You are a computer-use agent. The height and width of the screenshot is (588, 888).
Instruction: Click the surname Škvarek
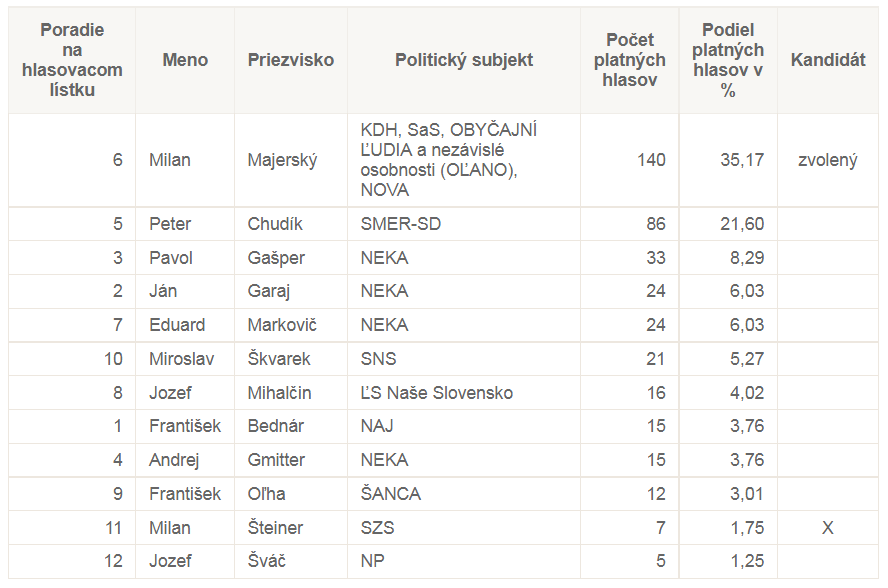279,359
